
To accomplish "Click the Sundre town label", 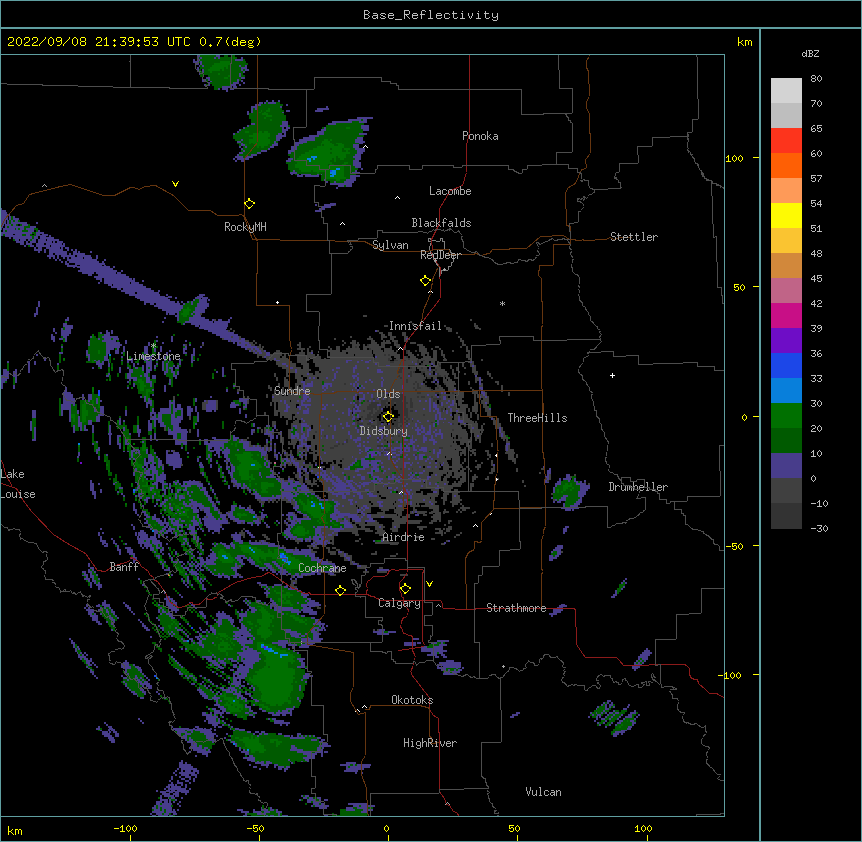I will (x=292, y=391).
